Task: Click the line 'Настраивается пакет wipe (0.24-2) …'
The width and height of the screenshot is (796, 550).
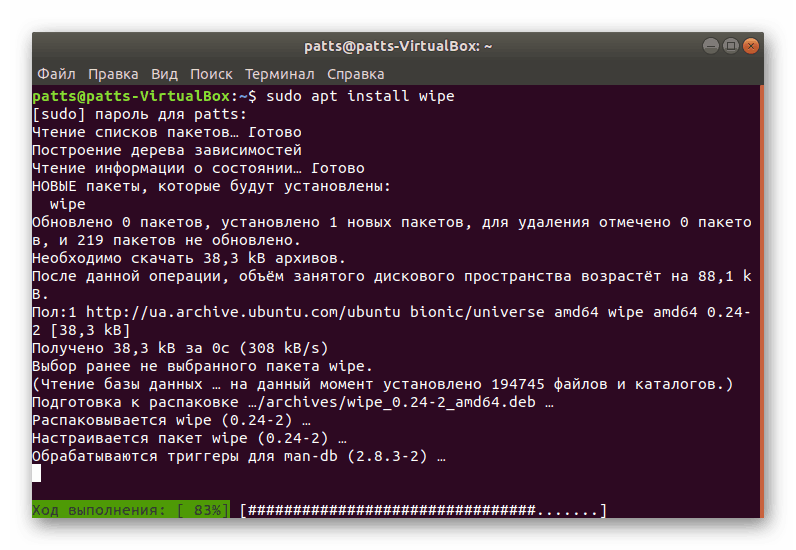Action: 189,438
